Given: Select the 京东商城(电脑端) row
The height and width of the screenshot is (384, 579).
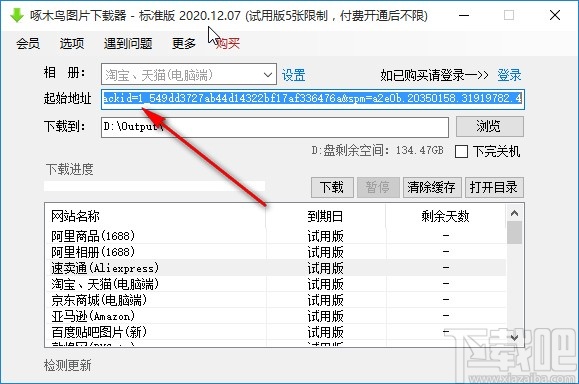Looking at the screenshot, I should click(x=275, y=300).
